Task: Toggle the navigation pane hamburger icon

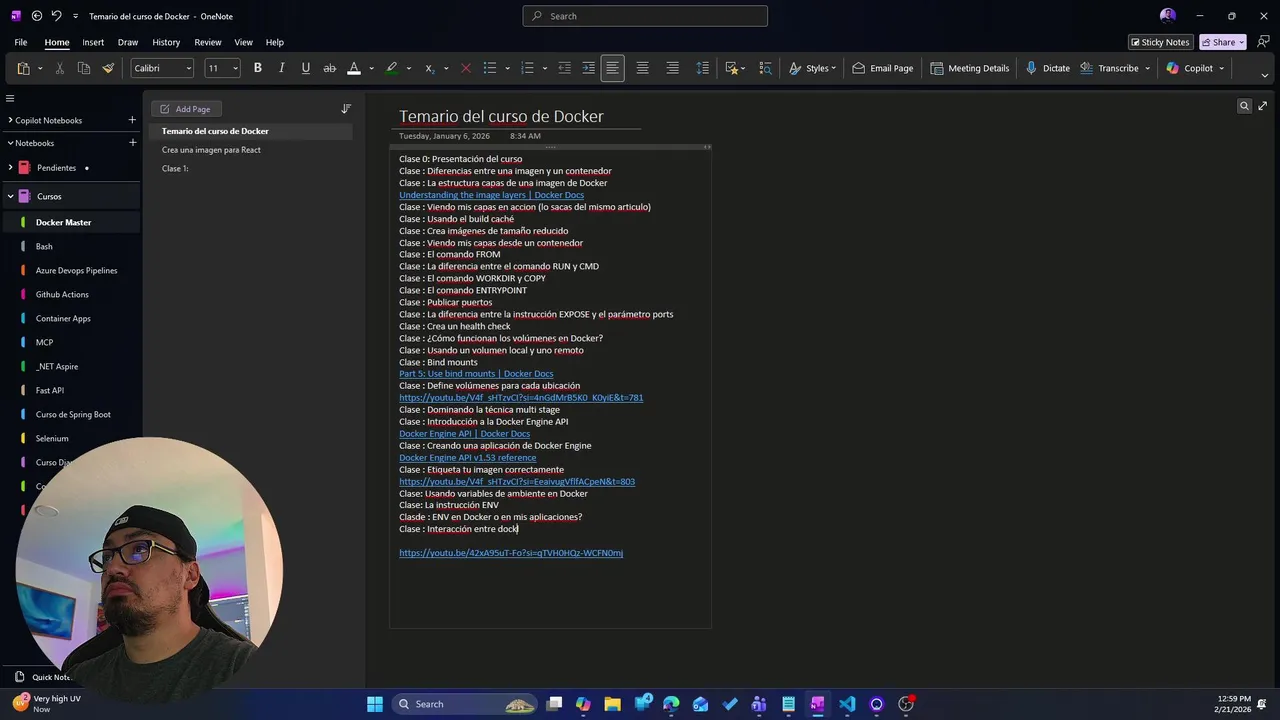Action: coord(10,98)
